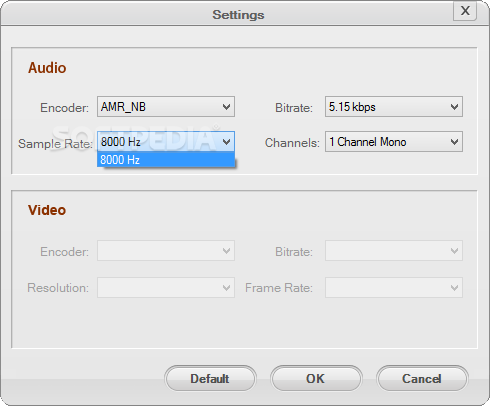490x406 pixels.
Task: Click the Channels label
Action: [x=292, y=143]
